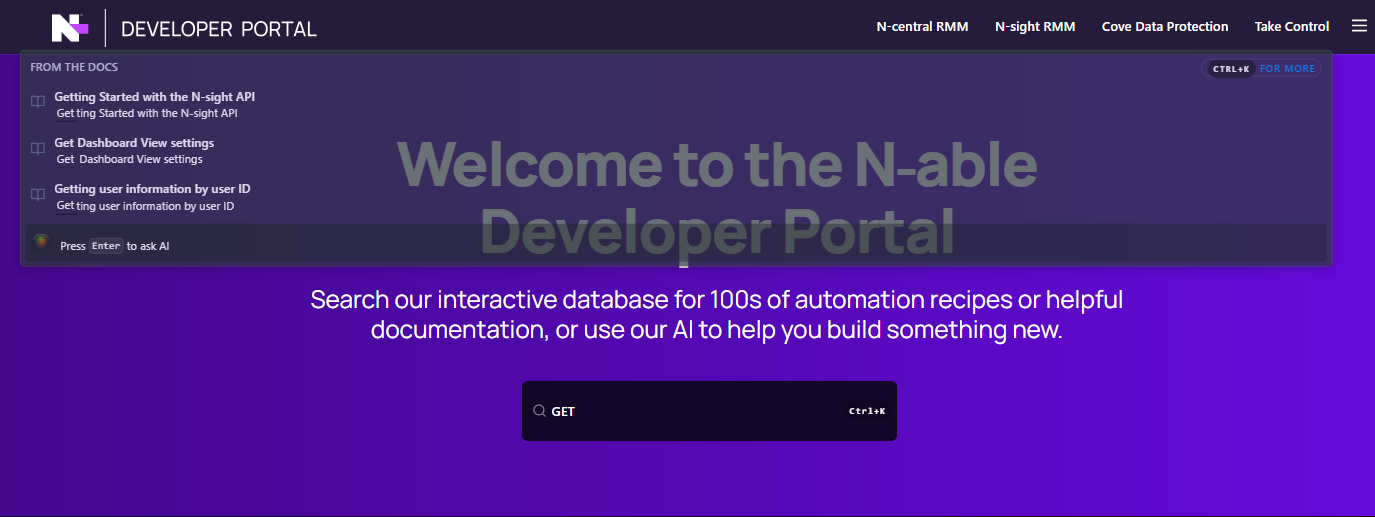Click the 'Welcome to the N-able Developer Portal' heading
The height and width of the screenshot is (517, 1375).
pyautogui.click(x=716, y=199)
